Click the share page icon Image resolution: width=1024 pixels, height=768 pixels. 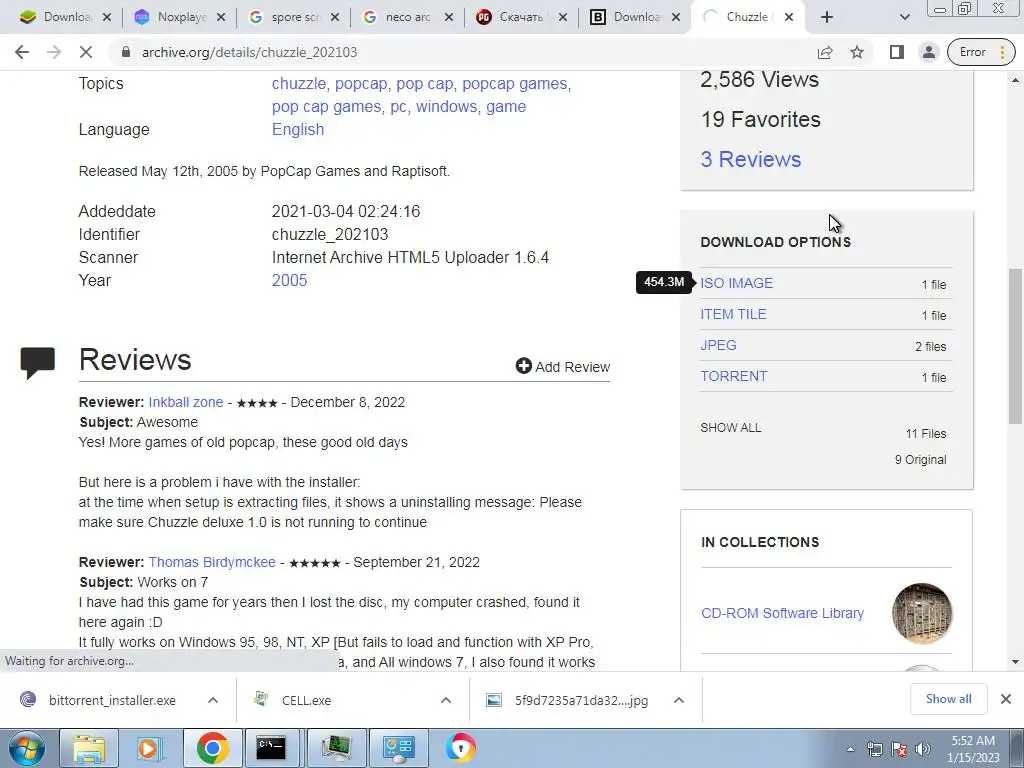coord(825,52)
